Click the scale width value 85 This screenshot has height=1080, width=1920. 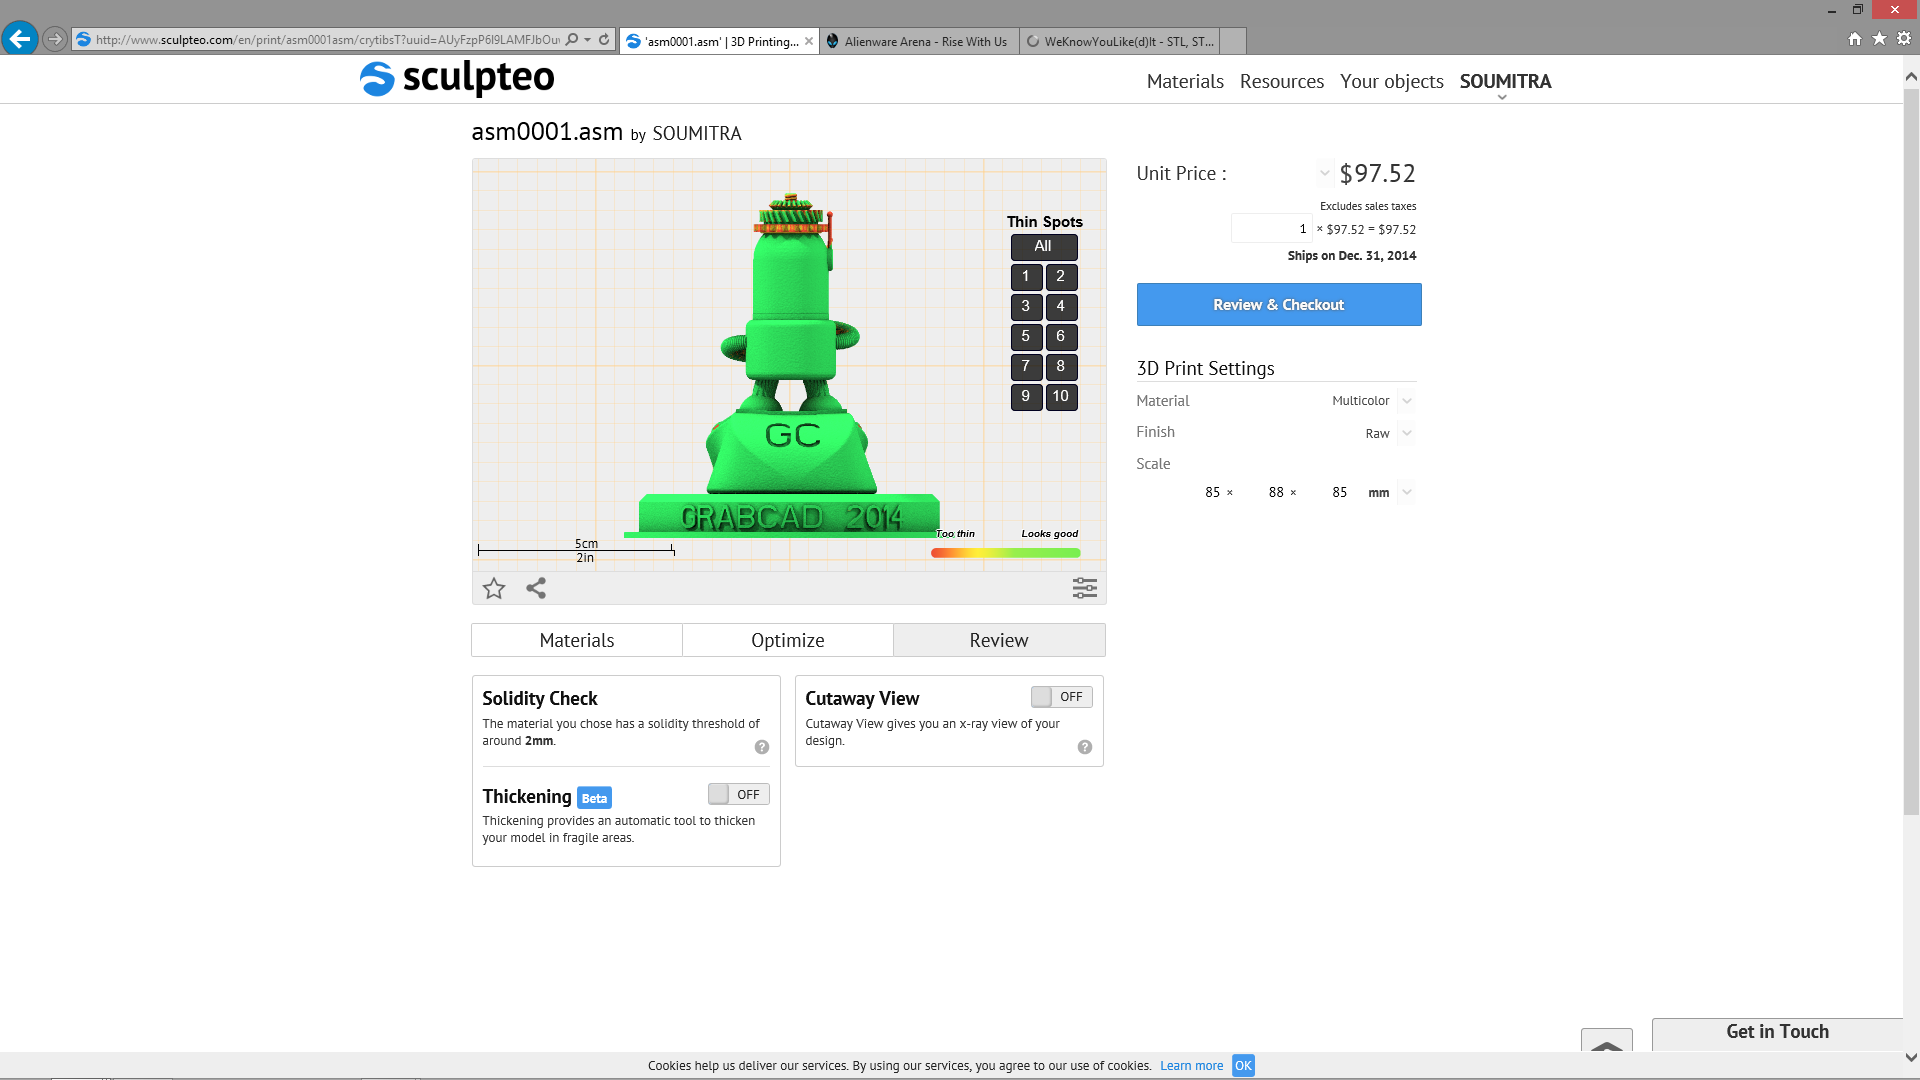[x=1212, y=492]
